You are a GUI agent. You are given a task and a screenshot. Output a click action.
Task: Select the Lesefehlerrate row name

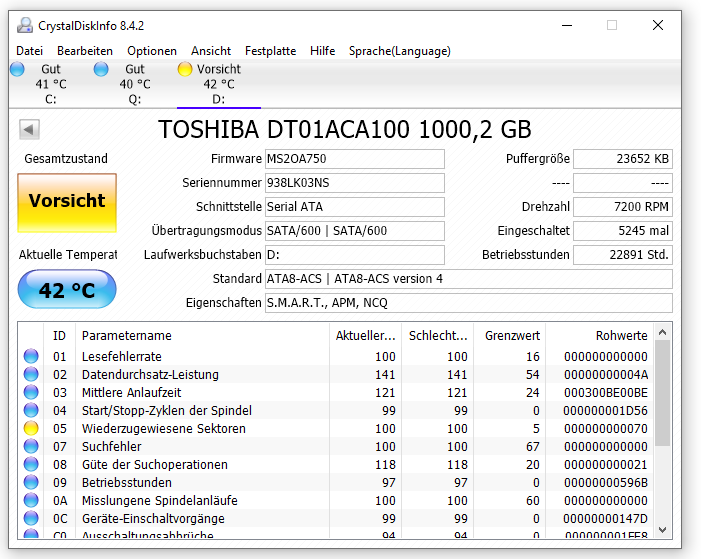tap(122, 356)
